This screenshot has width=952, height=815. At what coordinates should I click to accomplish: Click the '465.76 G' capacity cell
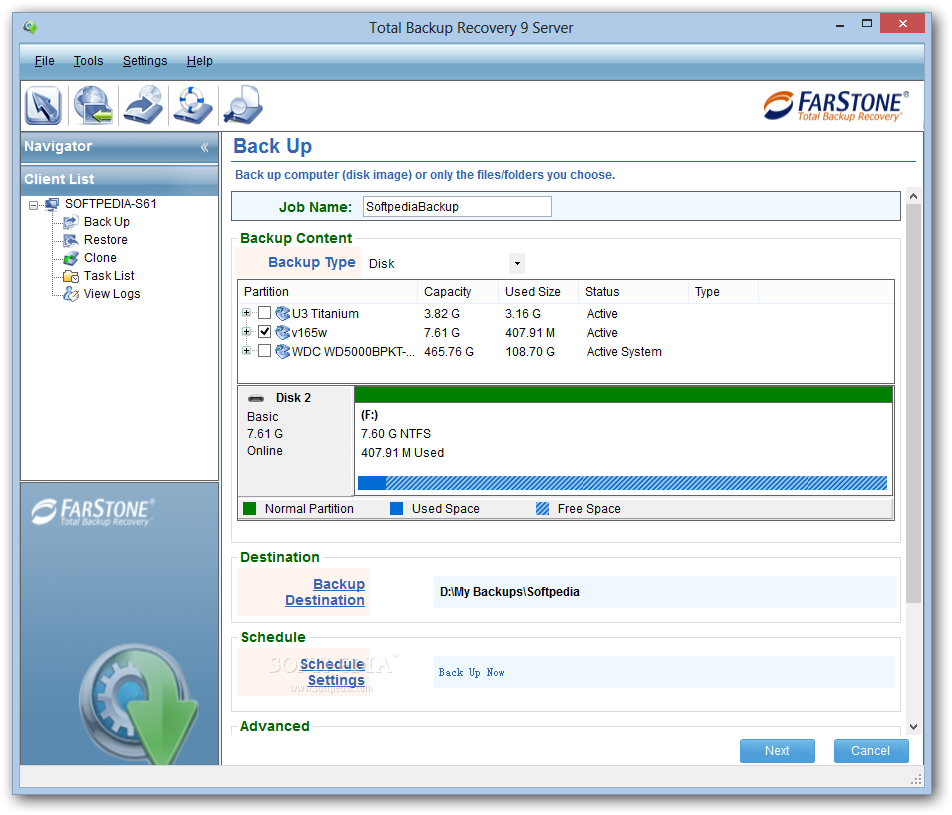[x=449, y=352]
